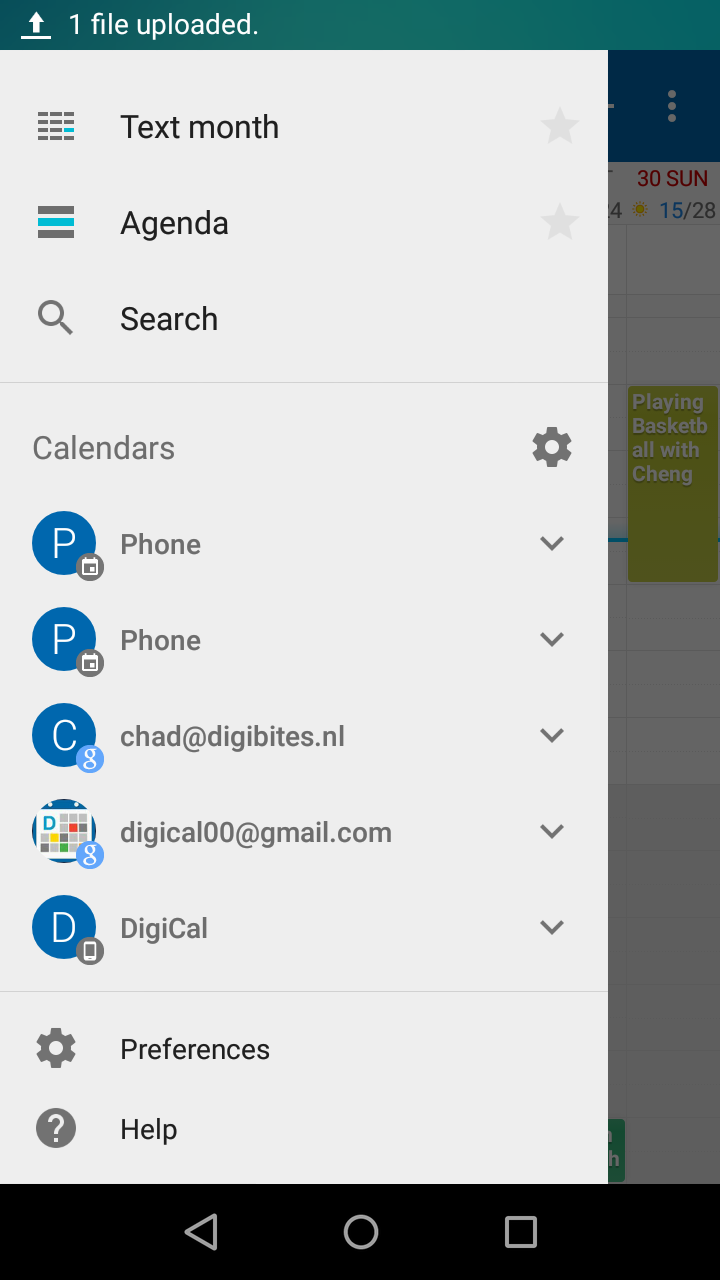720x1280 pixels.
Task: Toggle favorite star for Agenda
Action: pyautogui.click(x=559, y=222)
